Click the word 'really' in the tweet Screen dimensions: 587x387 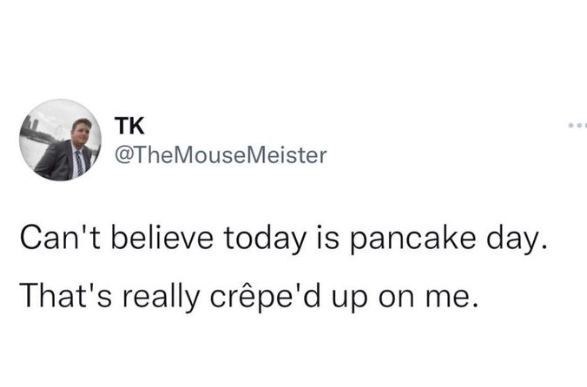coord(161,296)
